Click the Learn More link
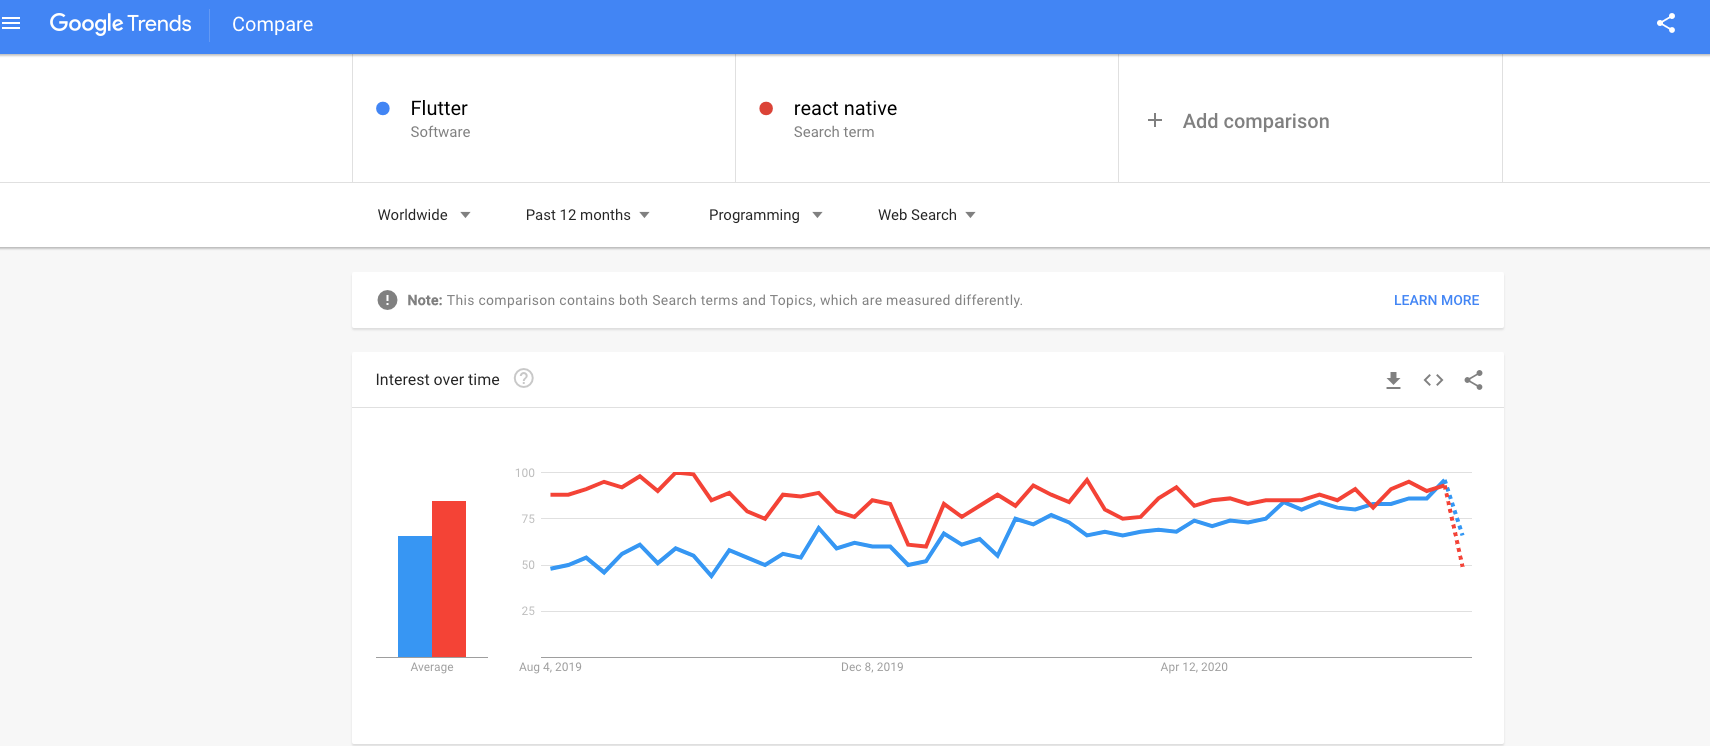Viewport: 1710px width, 746px height. click(x=1436, y=300)
